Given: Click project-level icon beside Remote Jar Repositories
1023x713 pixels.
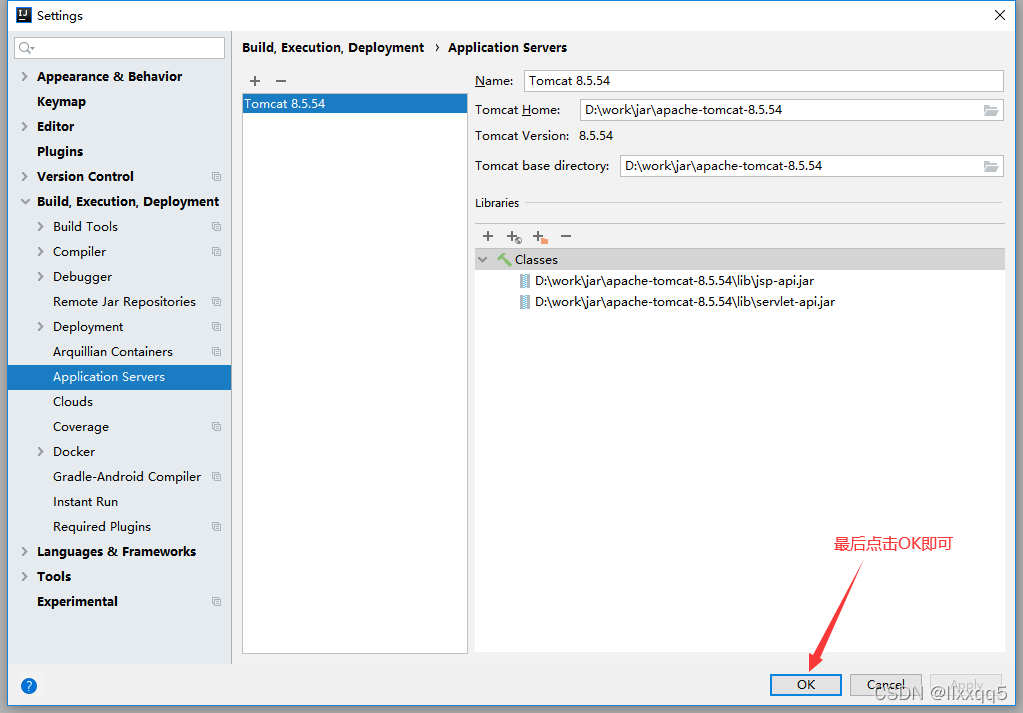Looking at the screenshot, I should [x=217, y=301].
